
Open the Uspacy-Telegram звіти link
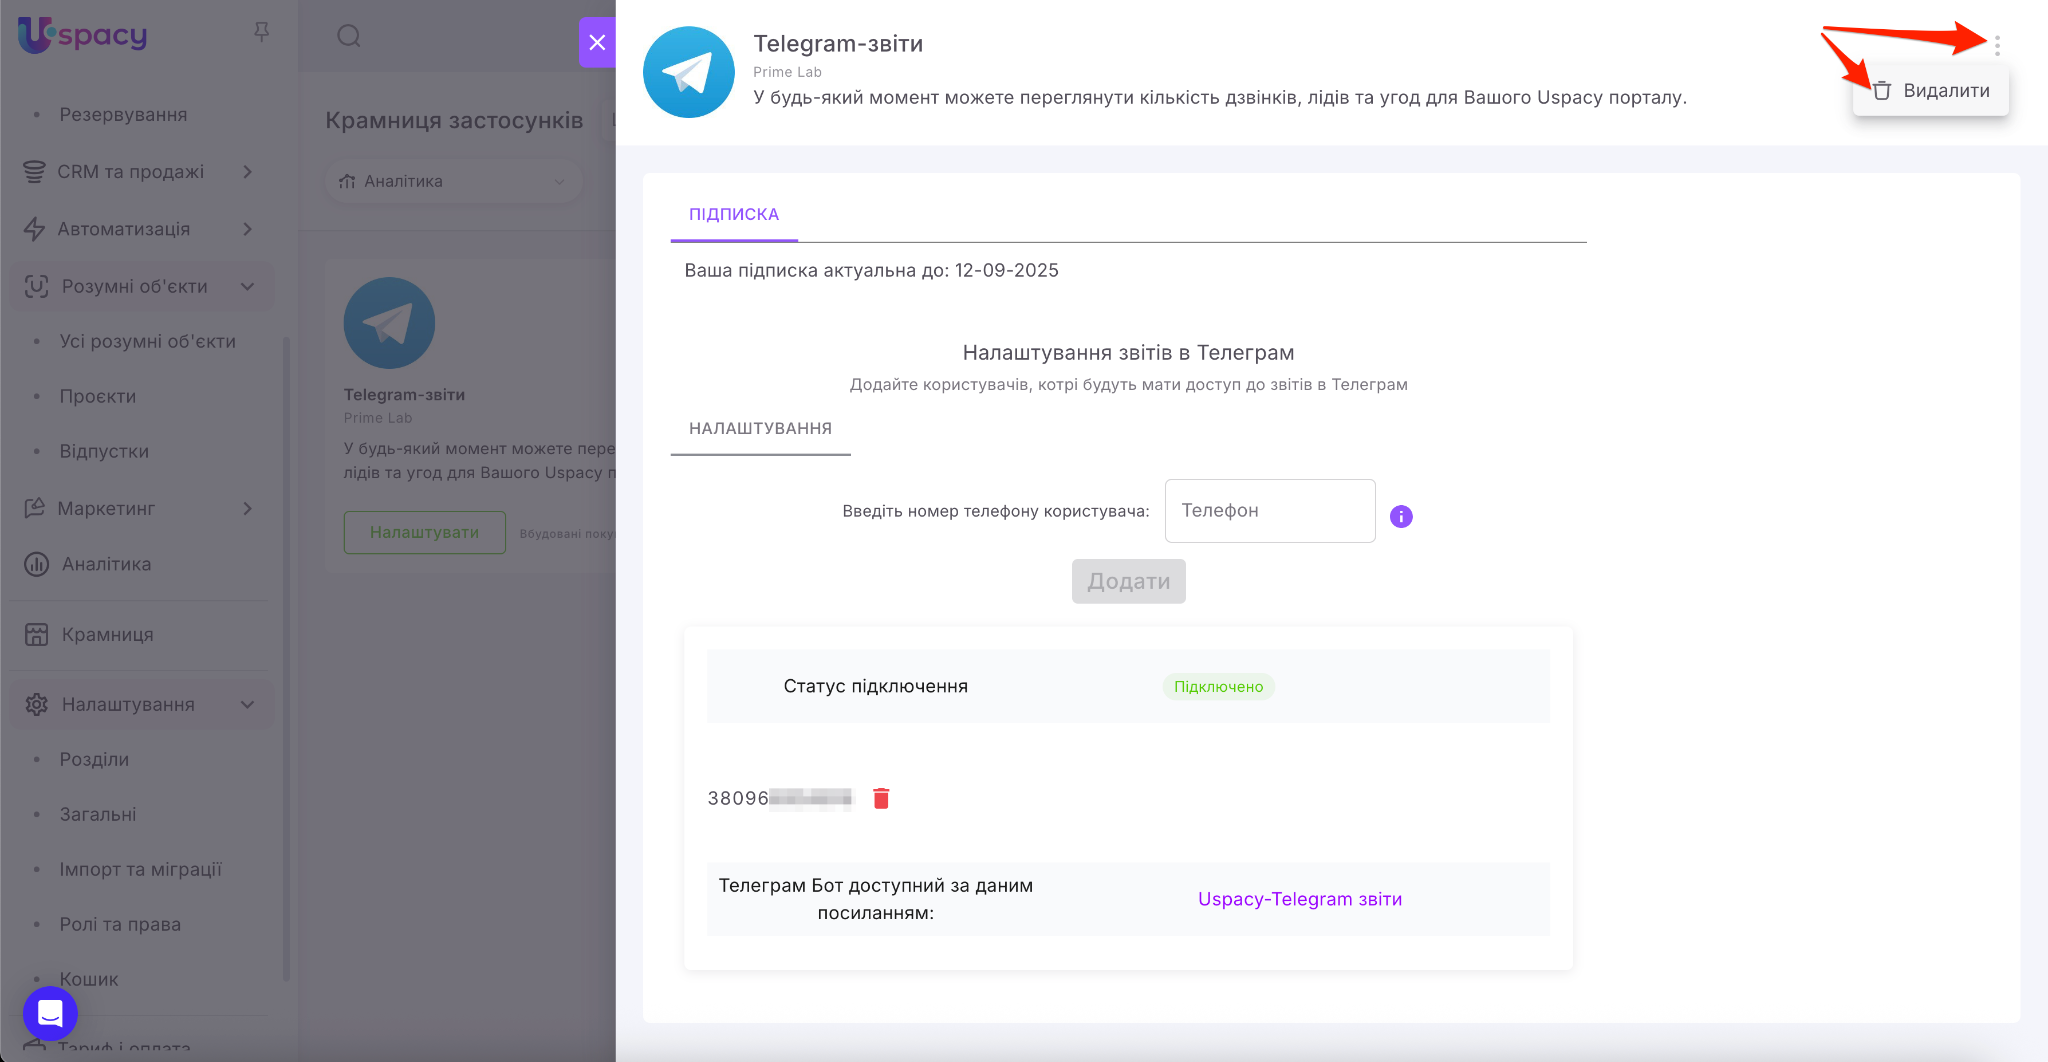(x=1299, y=899)
